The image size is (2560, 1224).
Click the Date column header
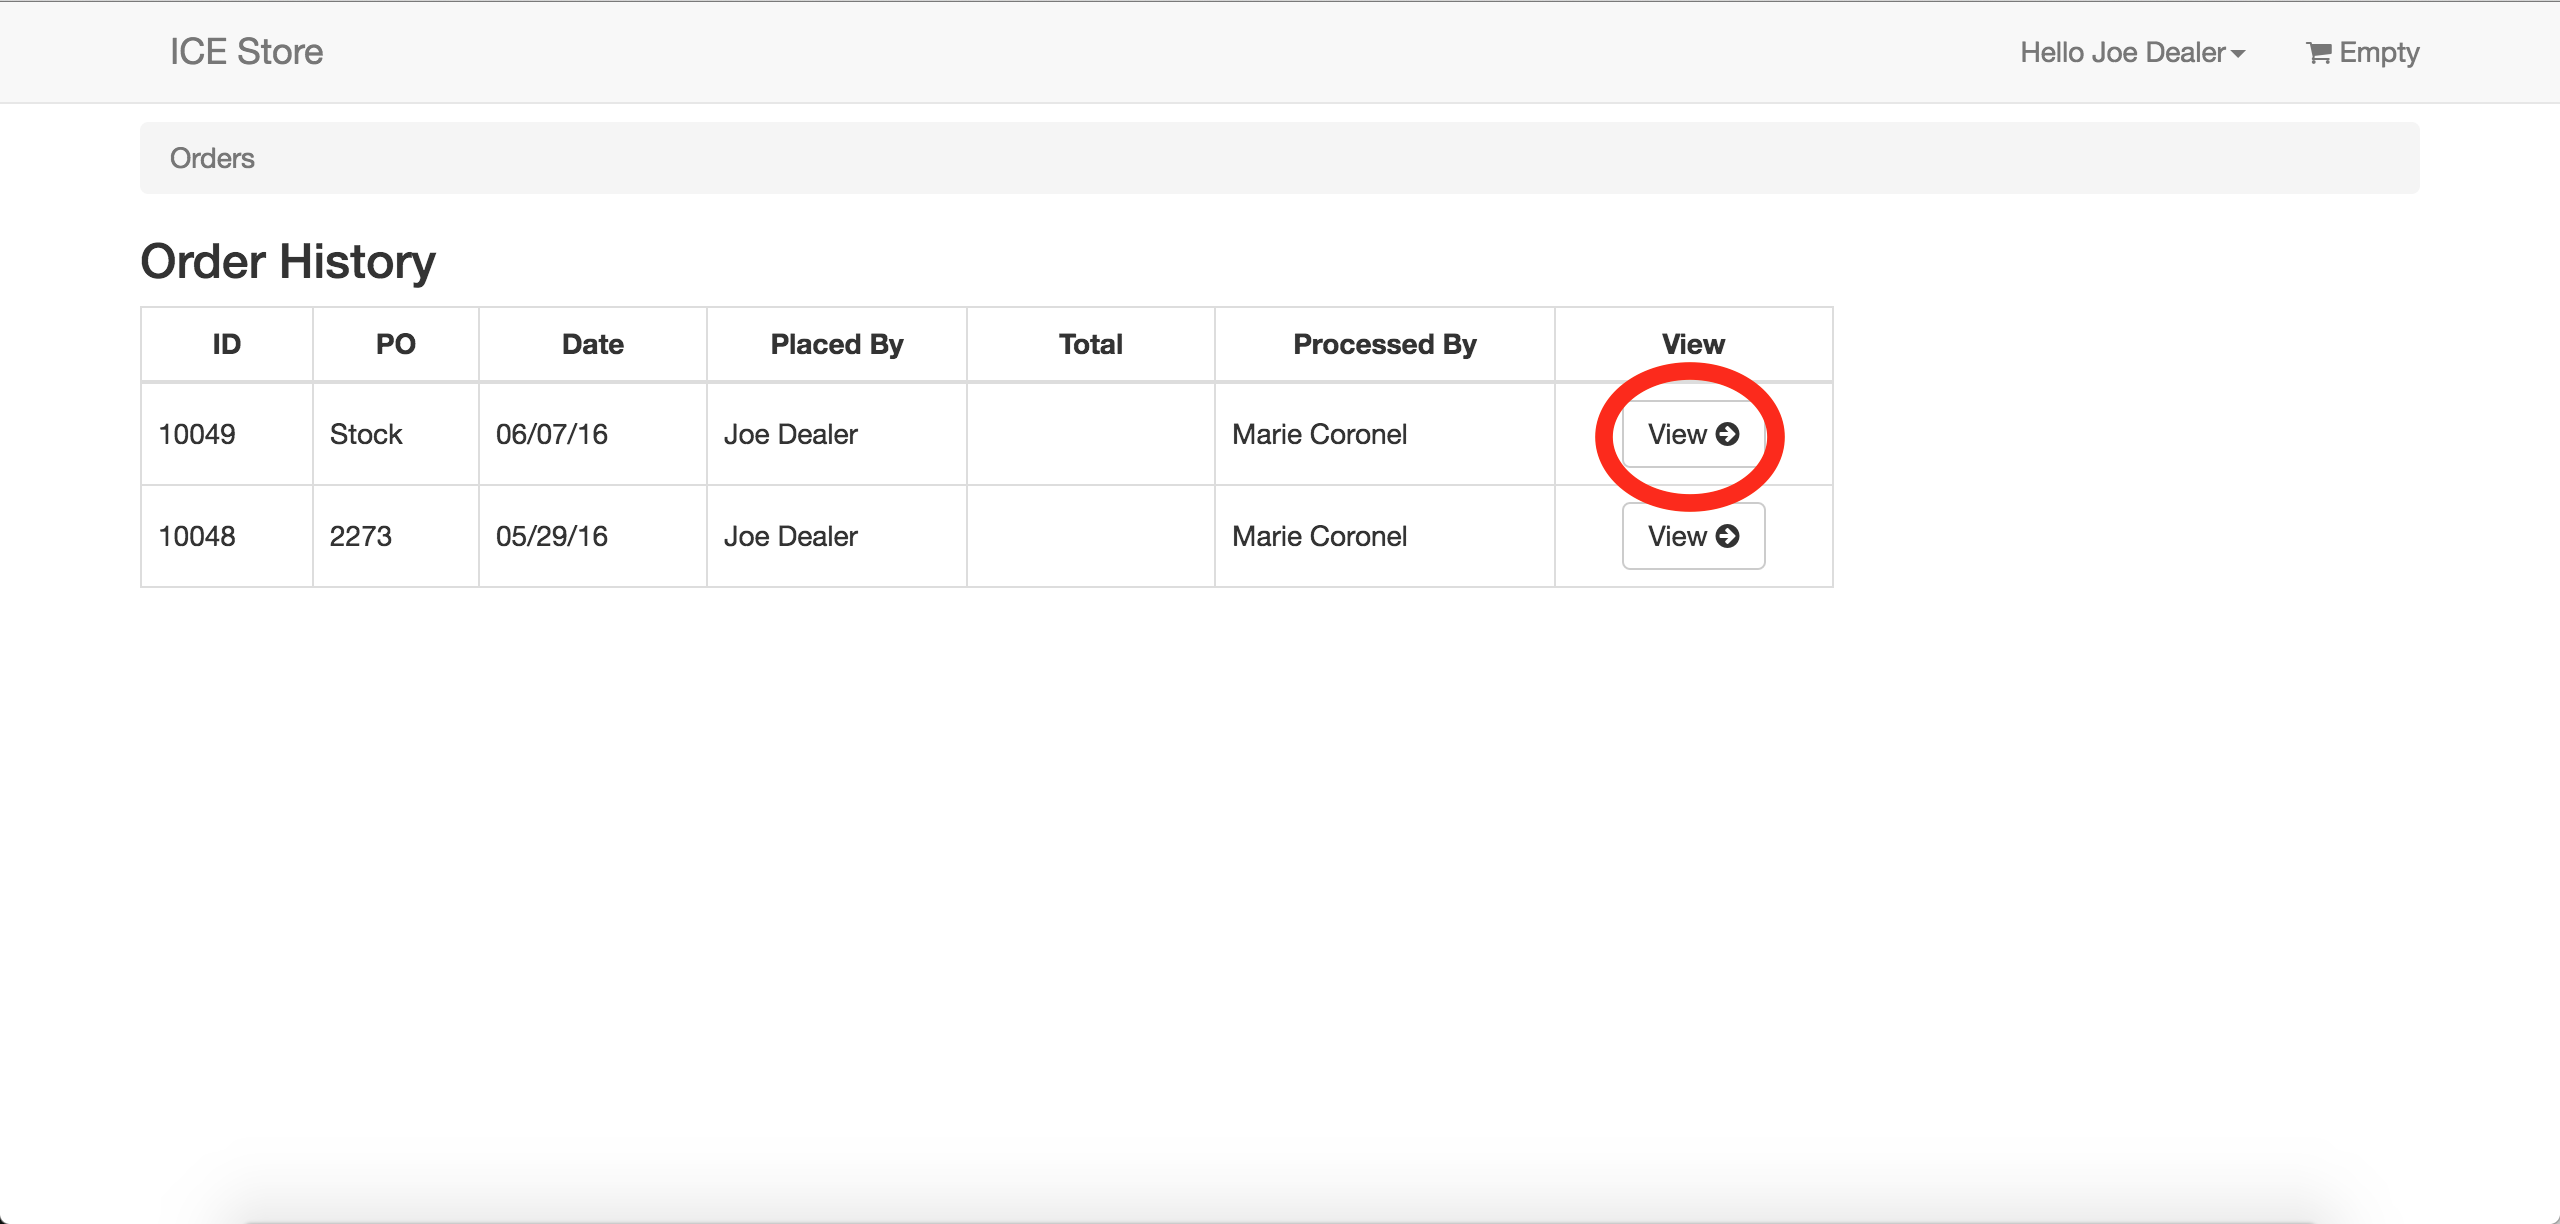tap(592, 344)
